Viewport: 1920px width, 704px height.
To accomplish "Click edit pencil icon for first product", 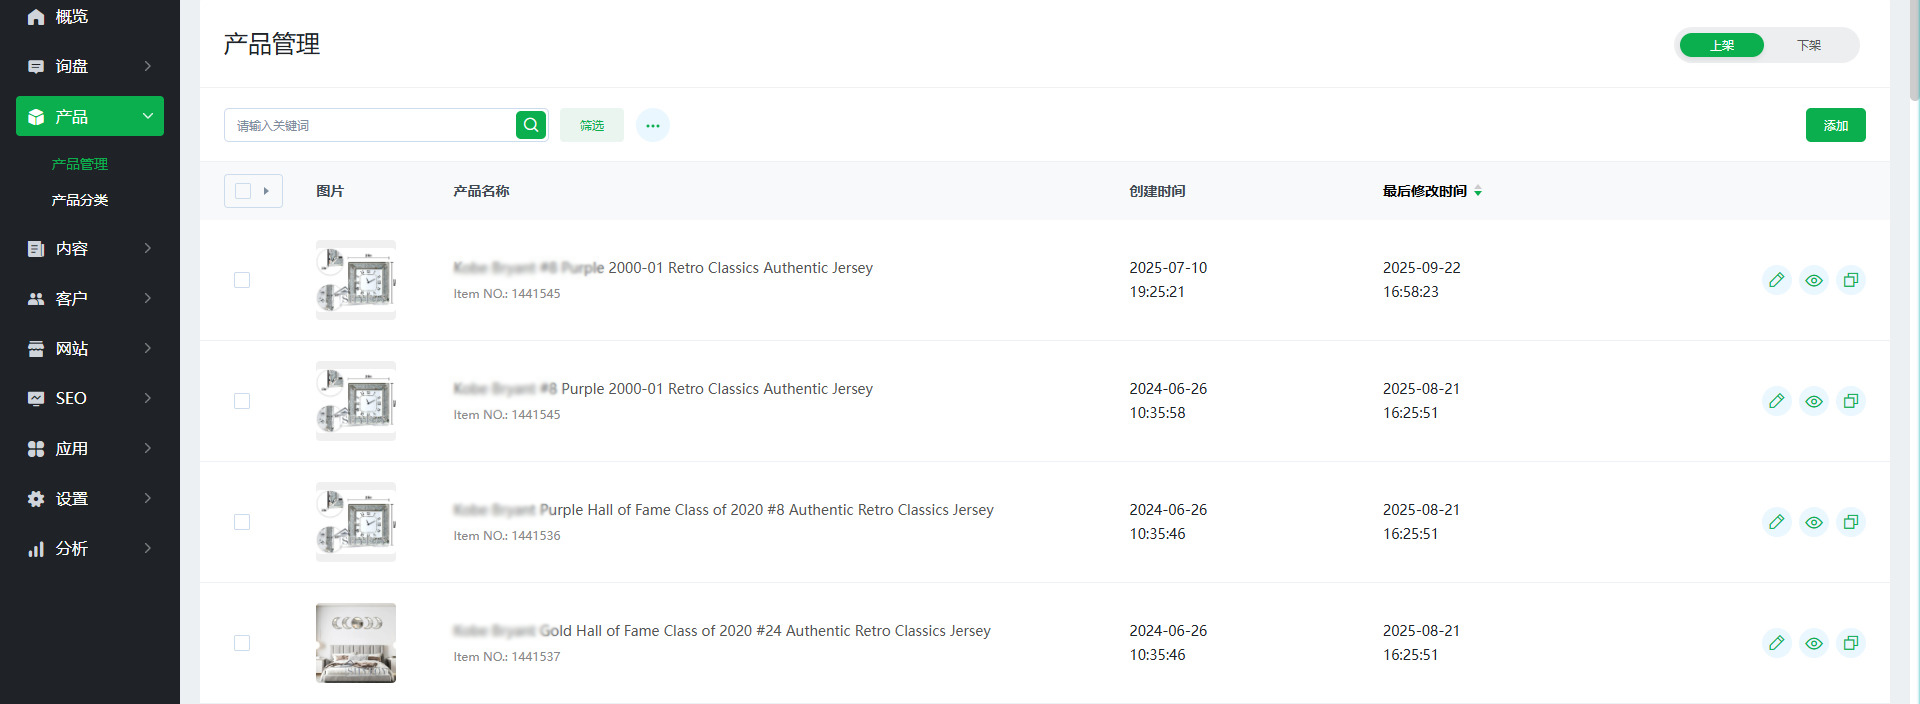I will 1776,280.
